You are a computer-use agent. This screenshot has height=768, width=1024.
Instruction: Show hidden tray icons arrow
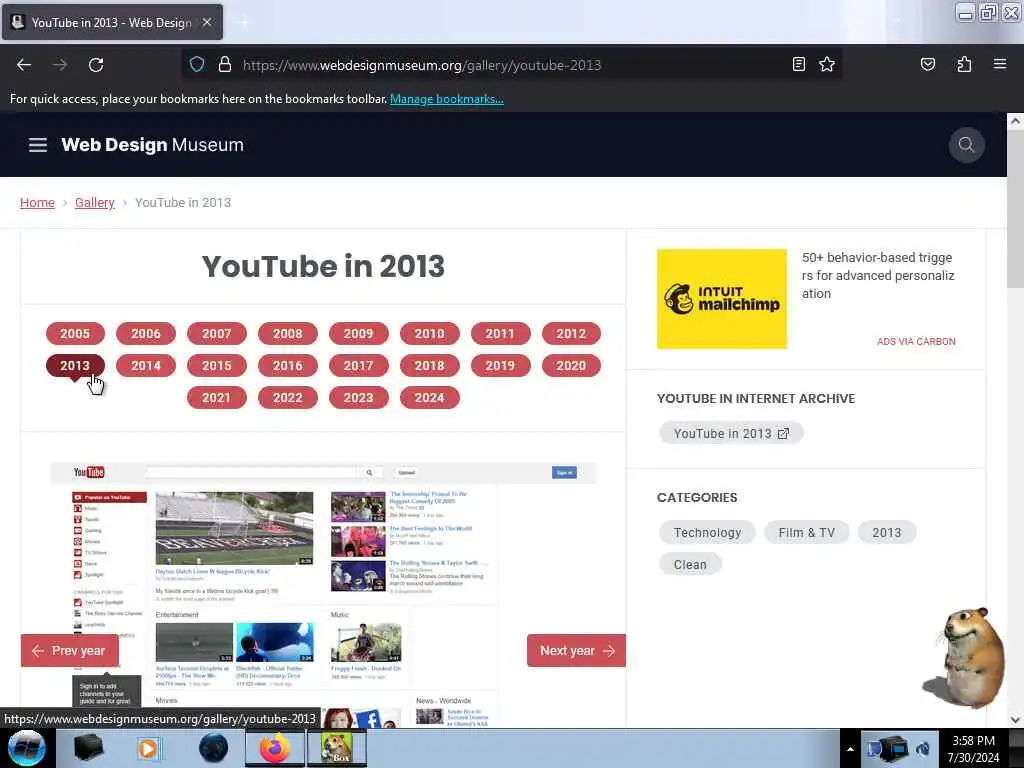850,749
